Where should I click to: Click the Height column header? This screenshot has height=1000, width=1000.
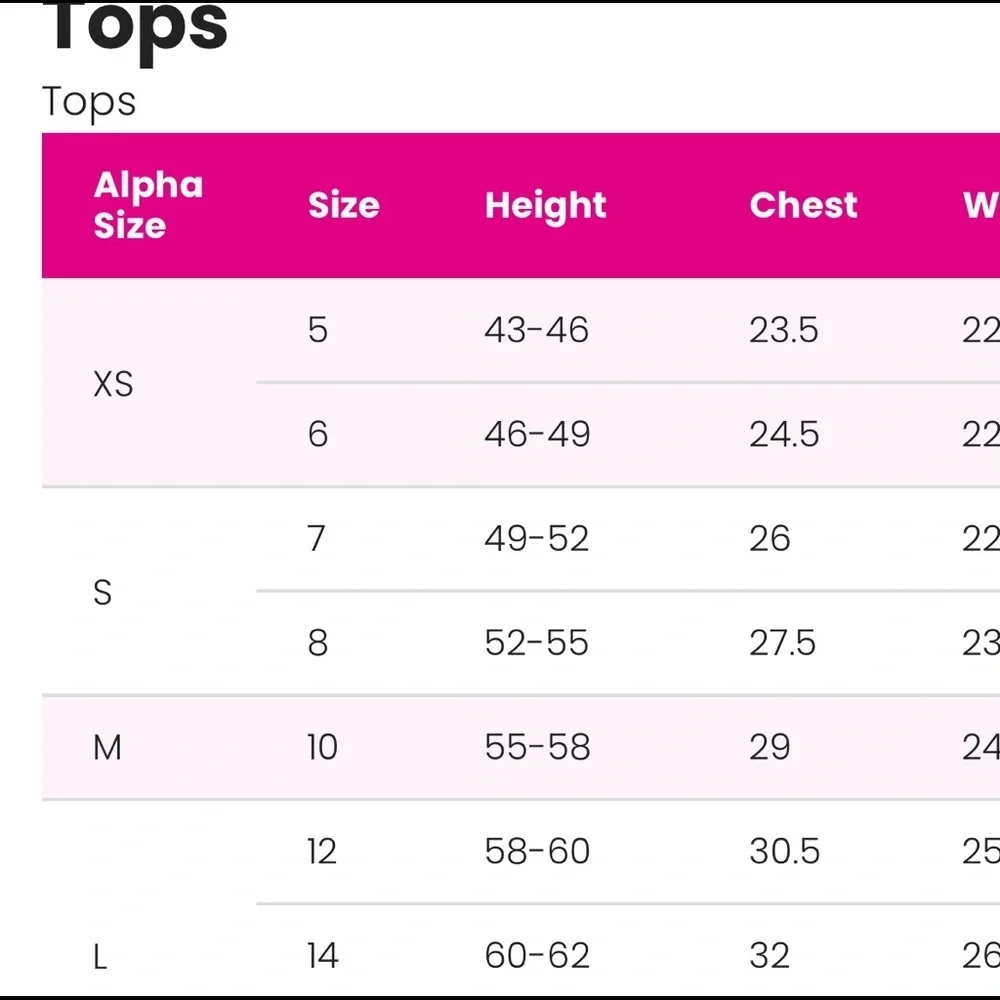[x=545, y=206]
